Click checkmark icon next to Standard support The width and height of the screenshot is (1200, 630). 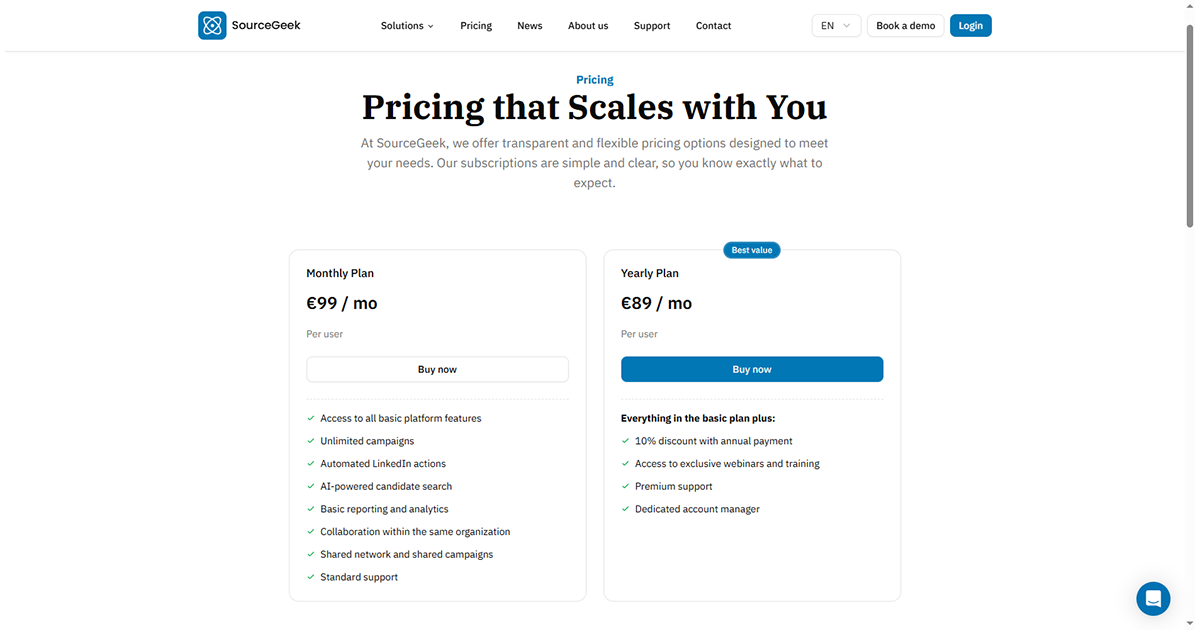tap(311, 577)
